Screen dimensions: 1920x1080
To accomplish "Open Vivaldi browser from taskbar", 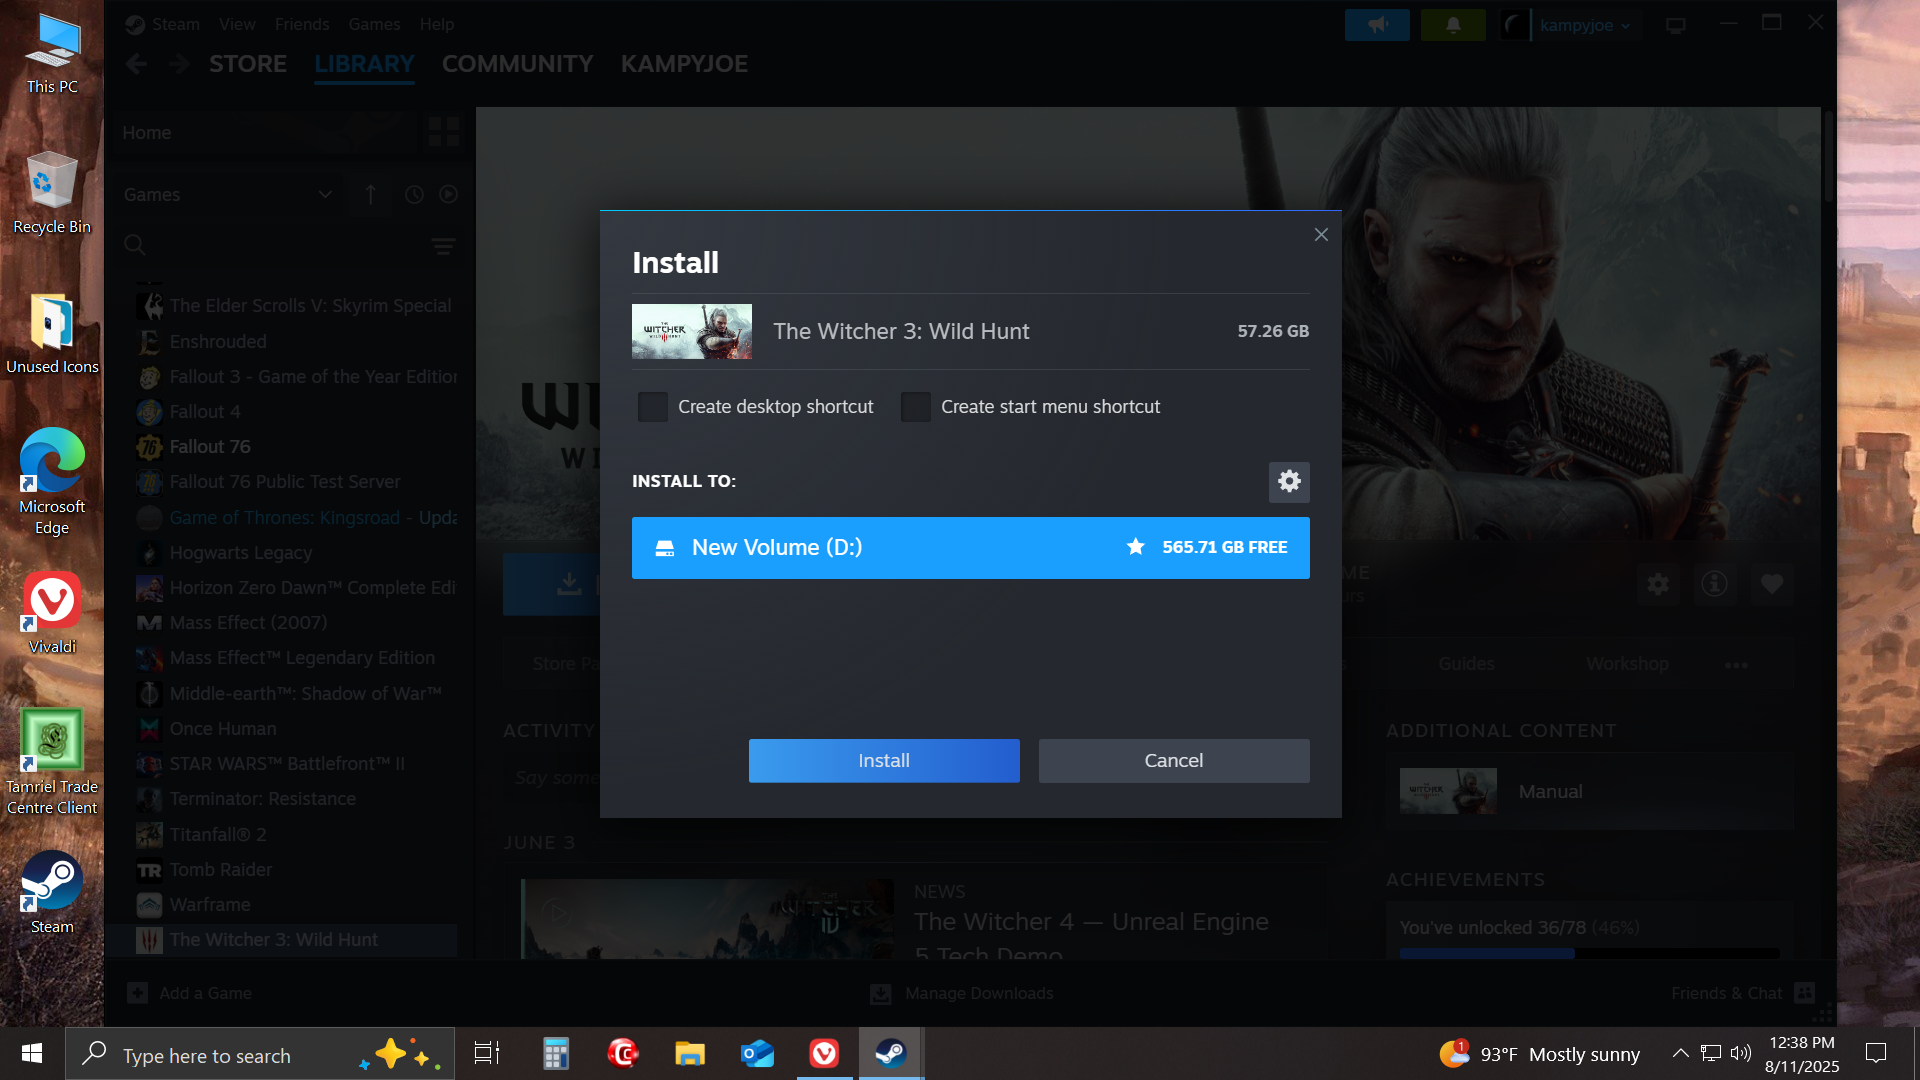I will (824, 1054).
